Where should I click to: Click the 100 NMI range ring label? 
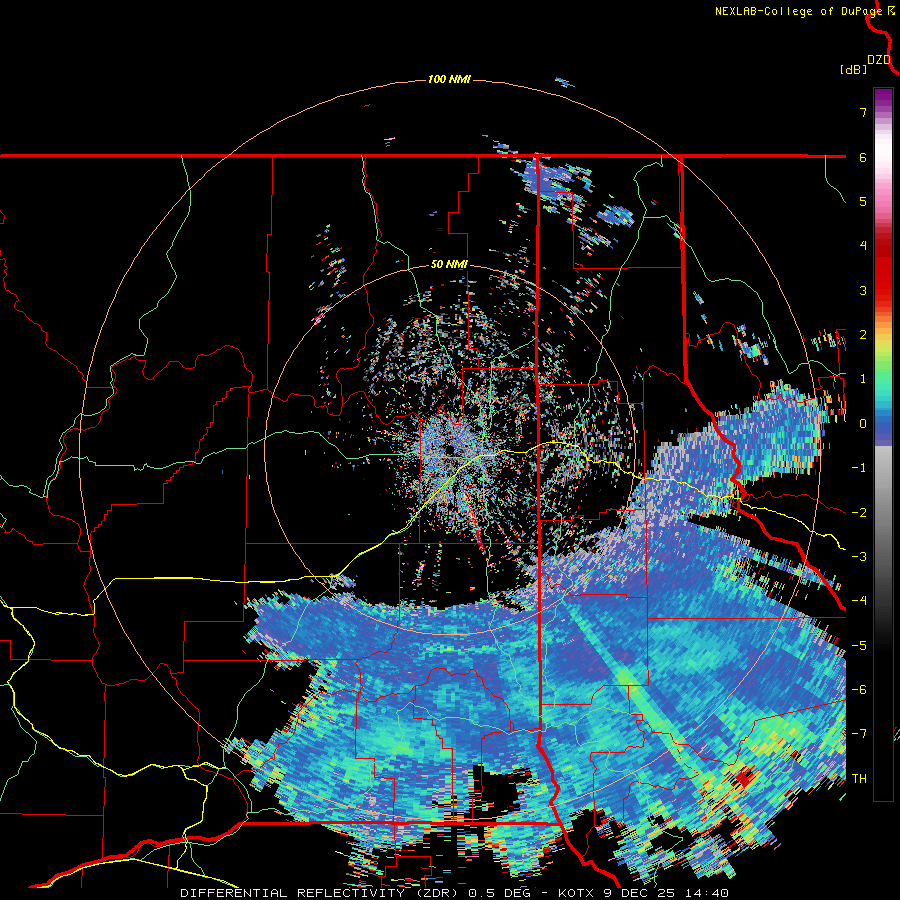[x=449, y=79]
